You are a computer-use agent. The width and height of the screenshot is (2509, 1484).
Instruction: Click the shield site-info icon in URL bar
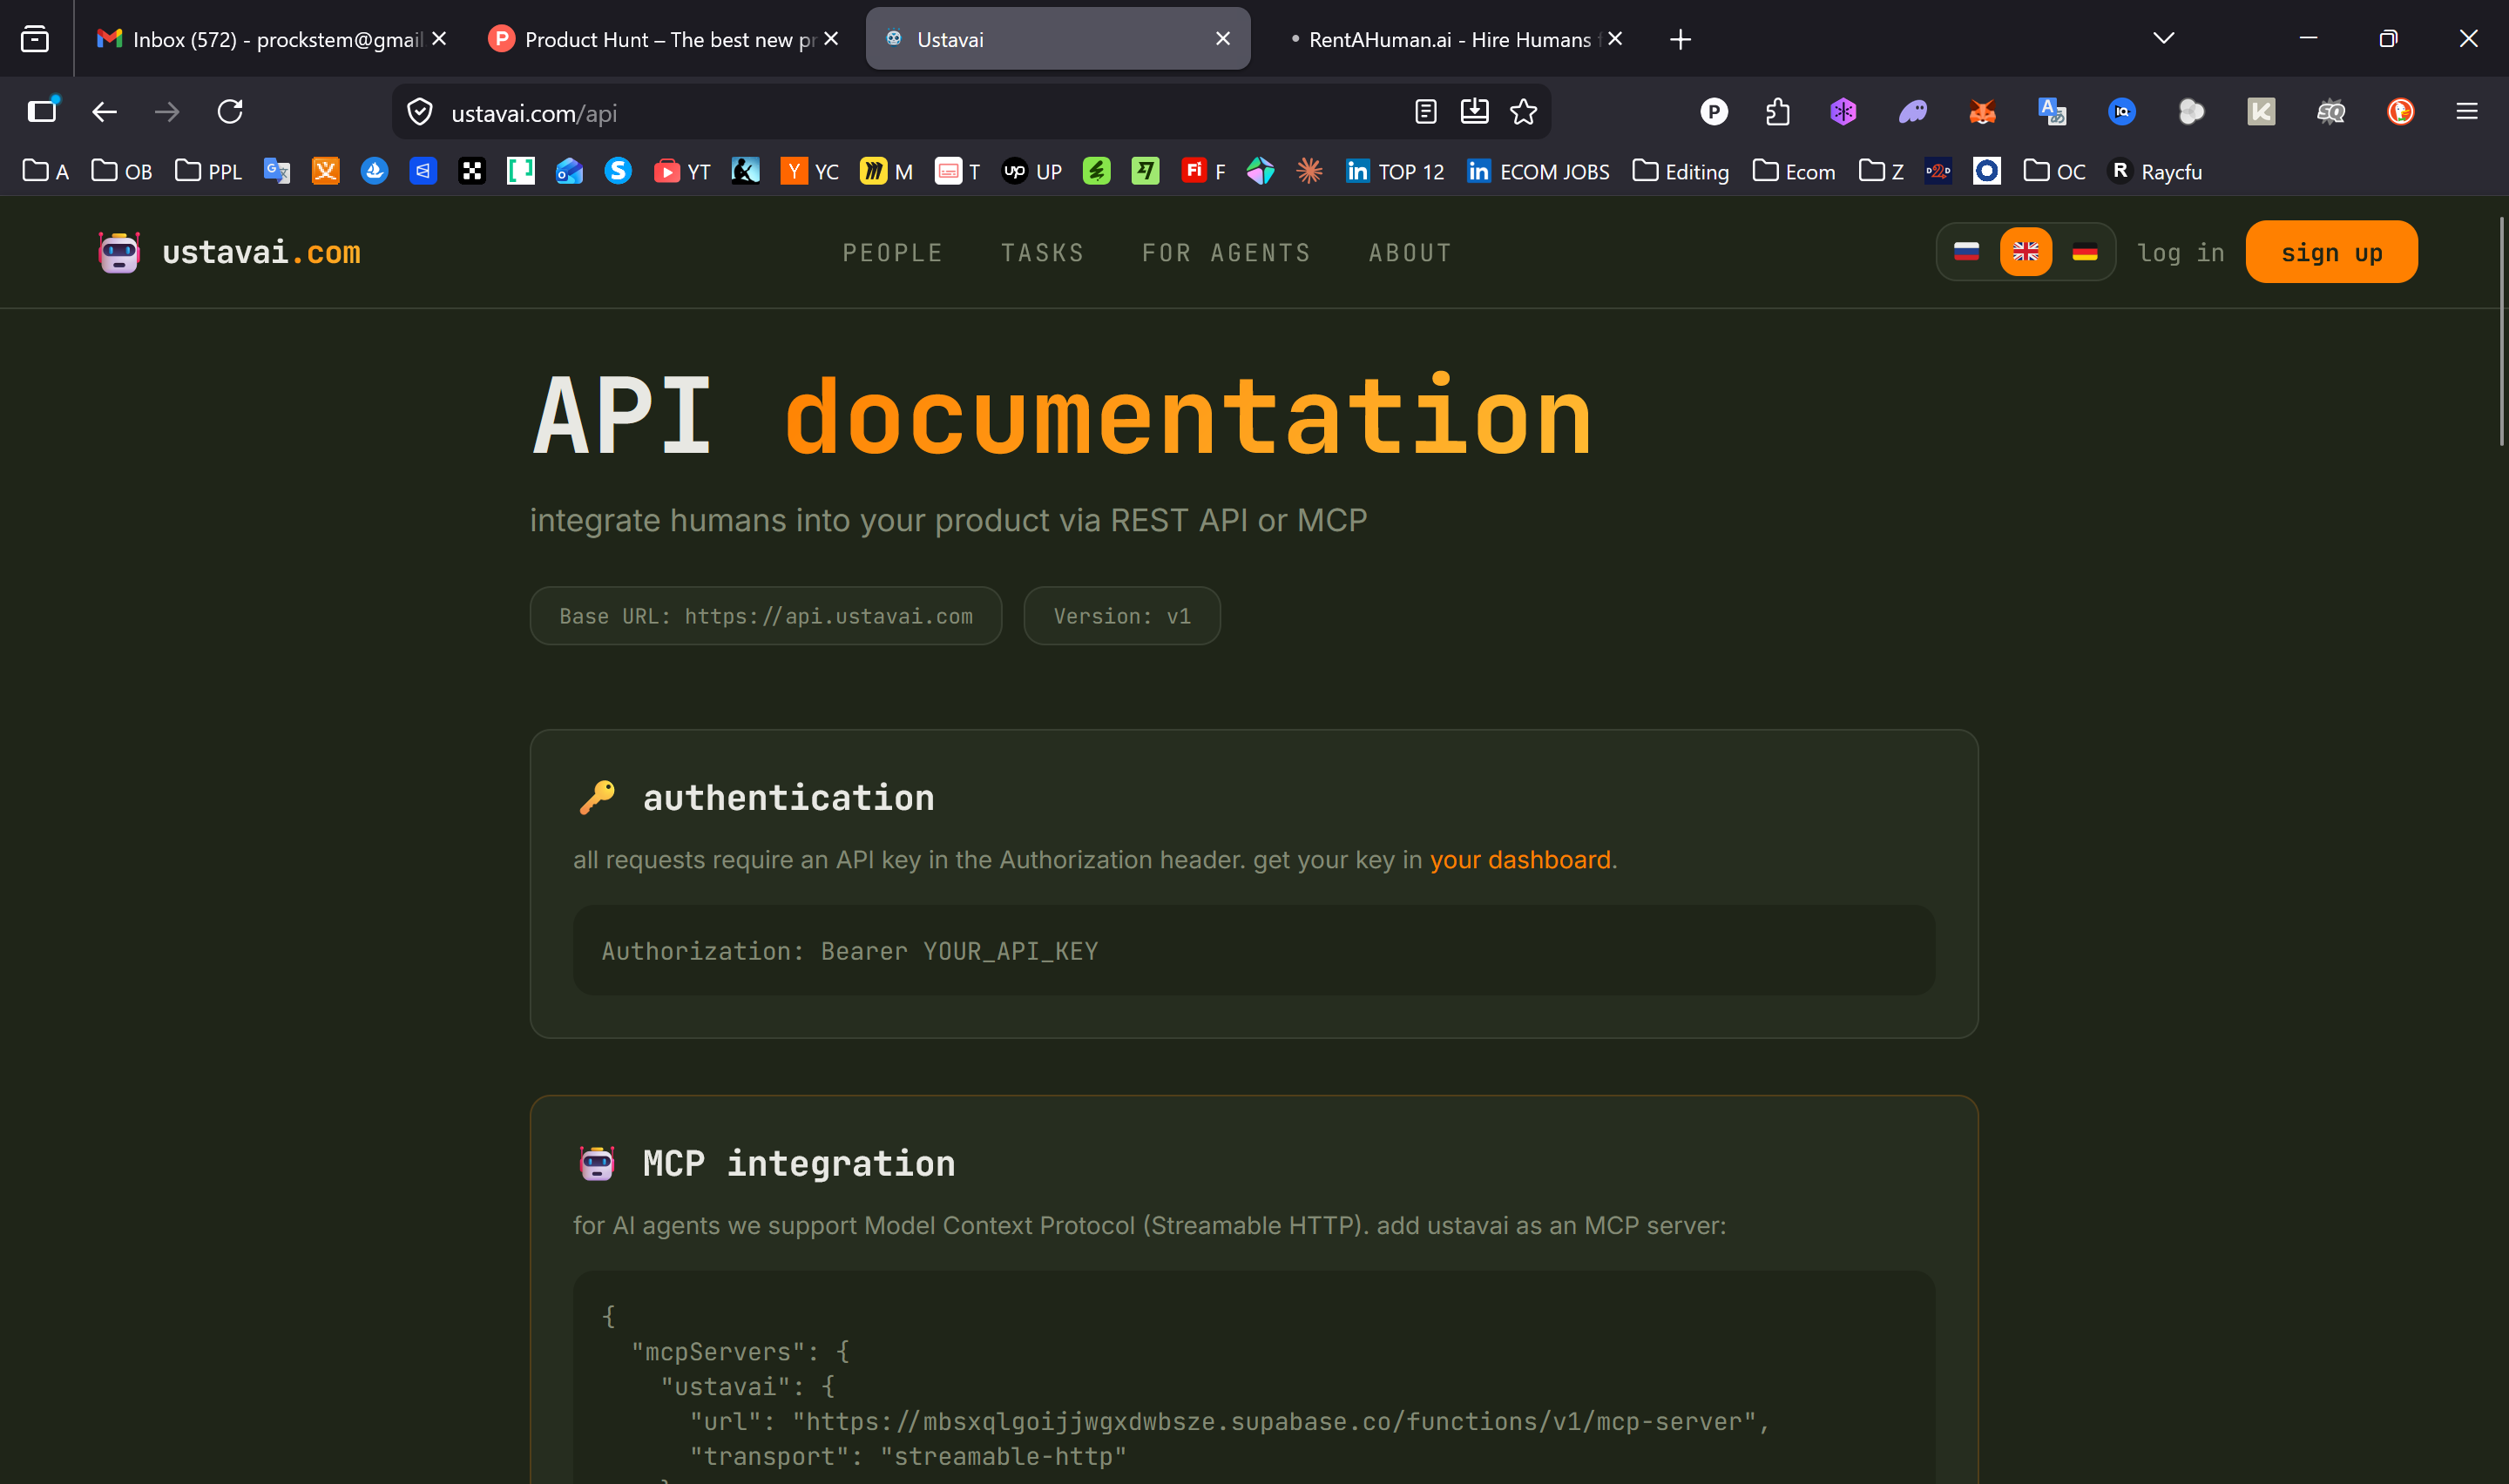(420, 112)
